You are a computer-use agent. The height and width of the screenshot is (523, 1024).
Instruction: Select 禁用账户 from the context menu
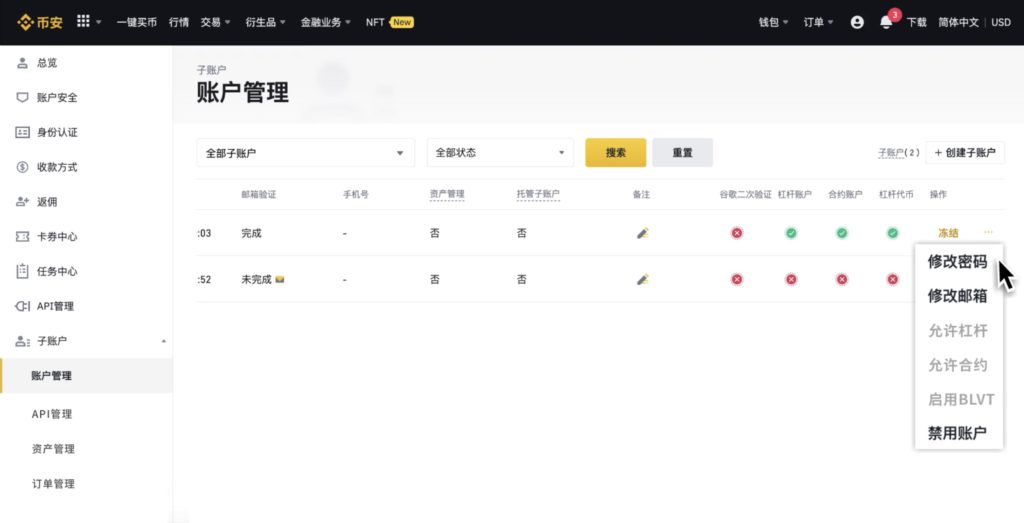tap(957, 433)
